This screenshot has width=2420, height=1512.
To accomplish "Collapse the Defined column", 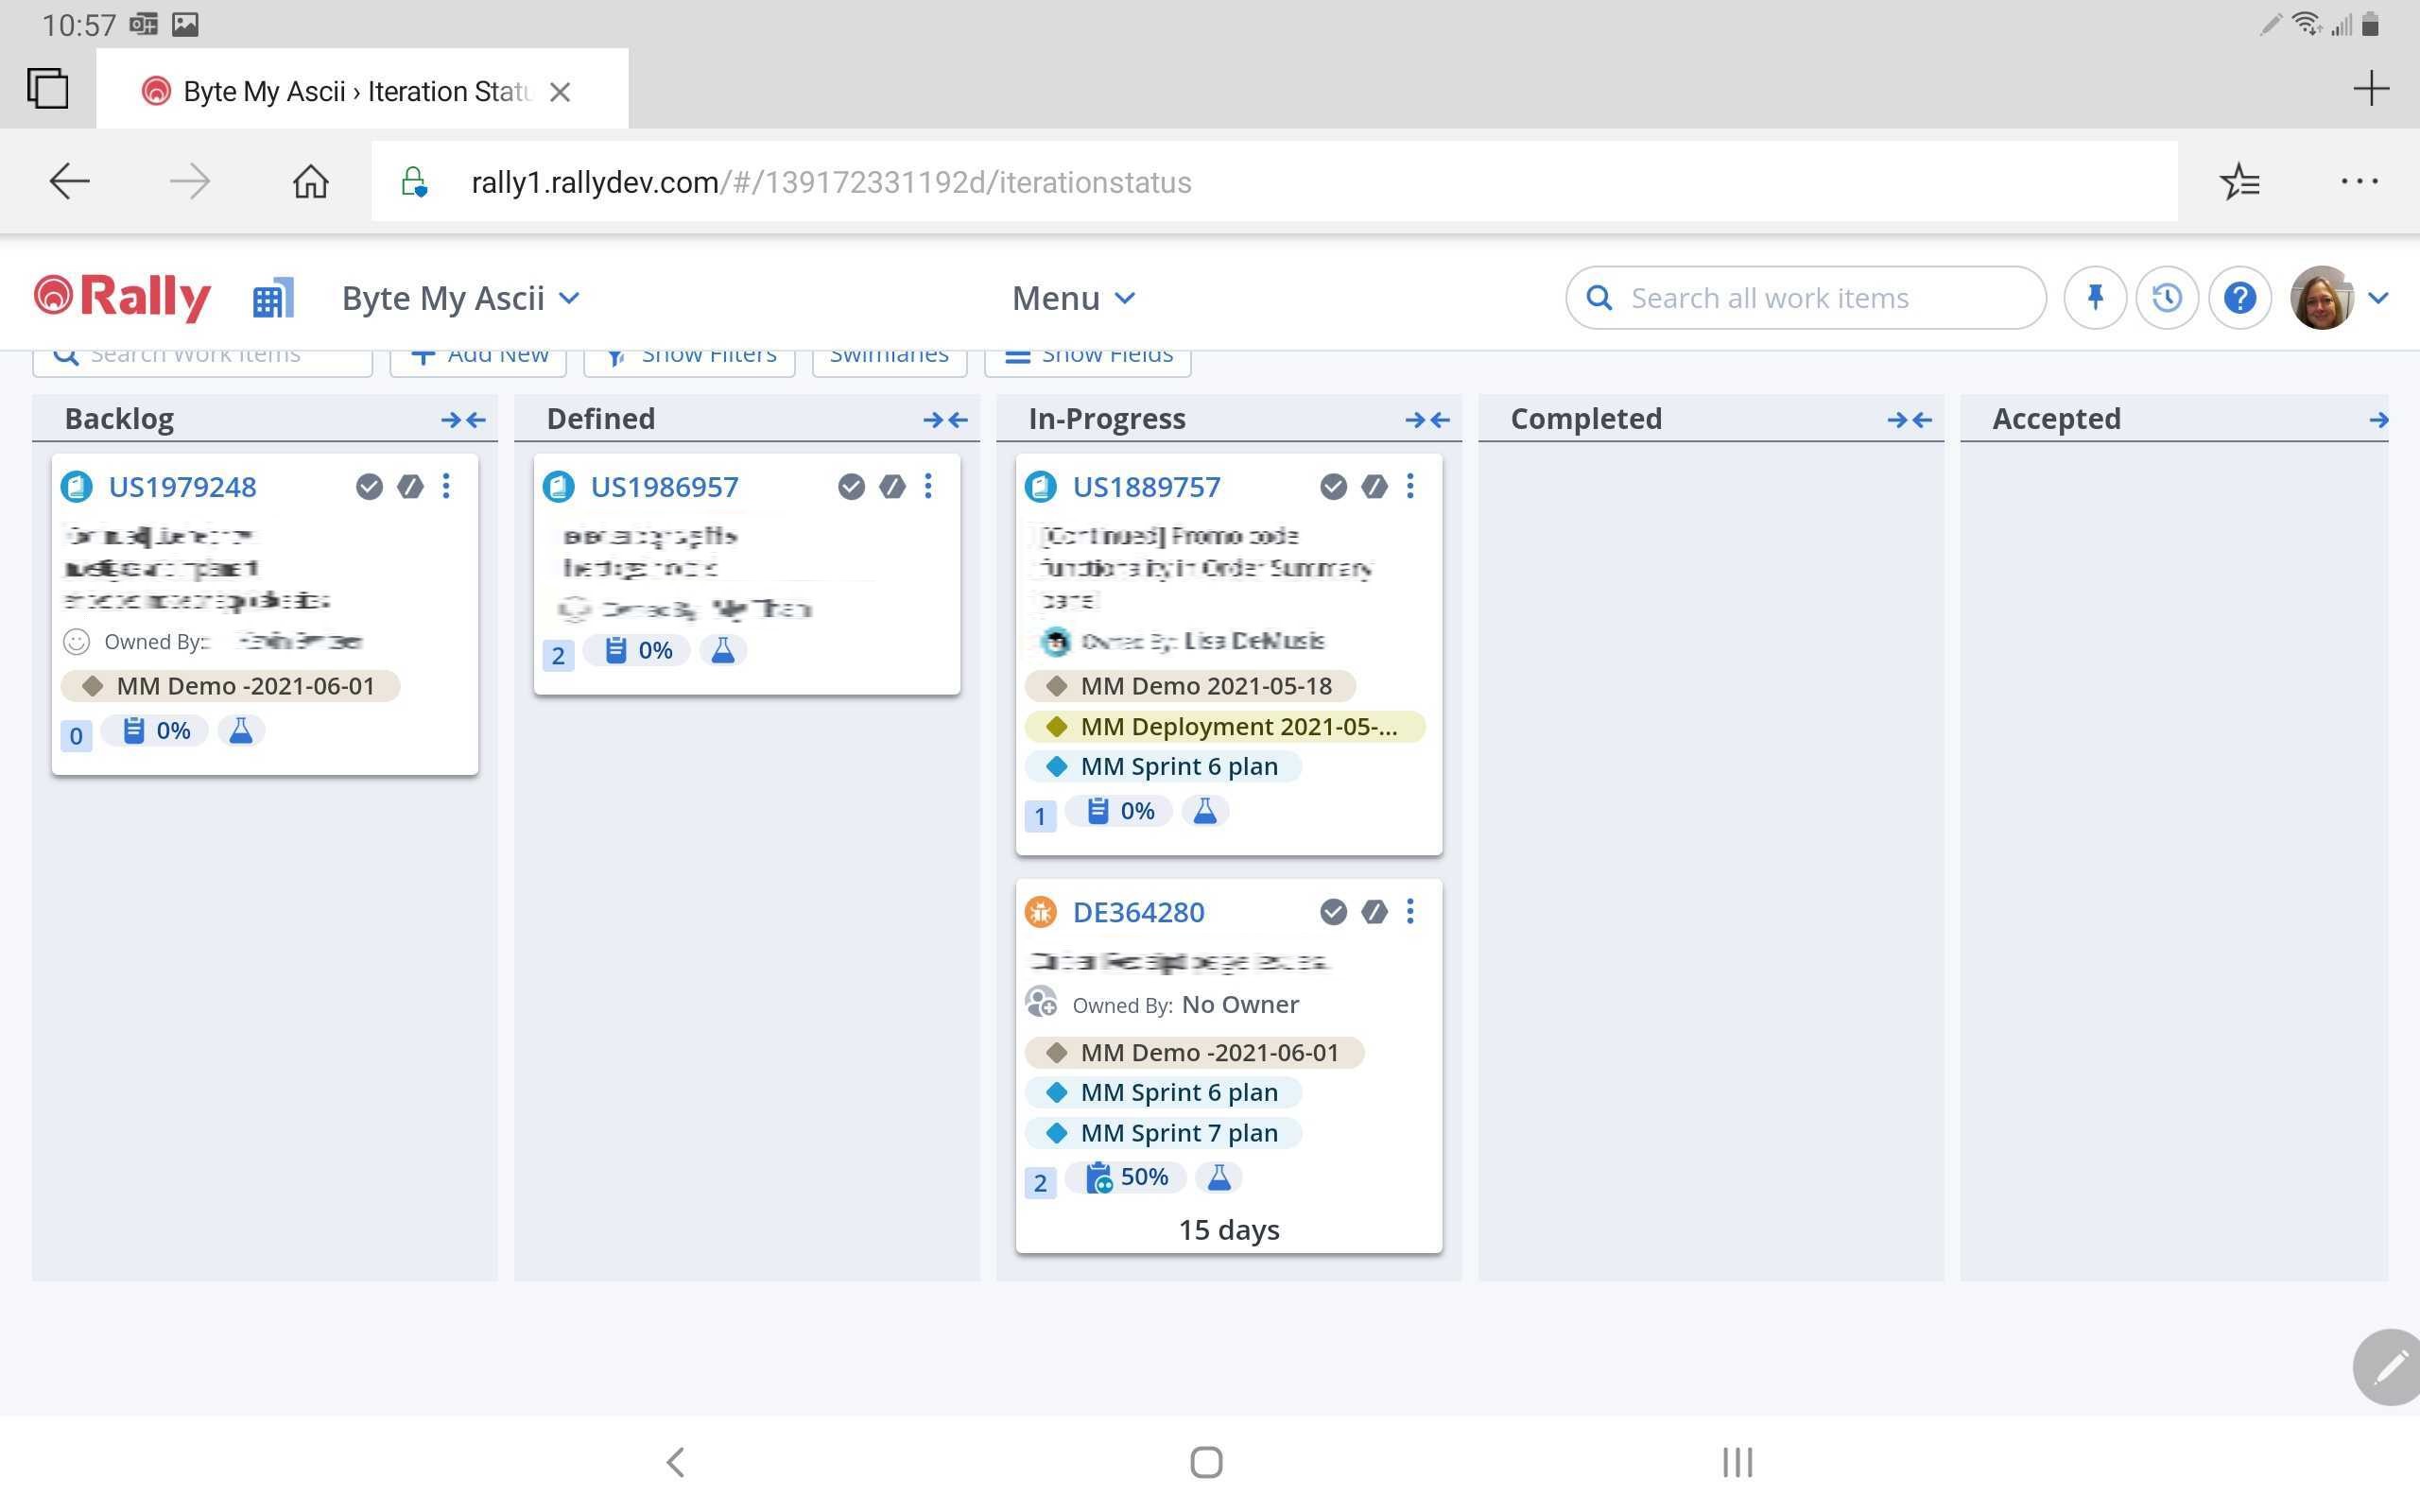I will point(946,420).
